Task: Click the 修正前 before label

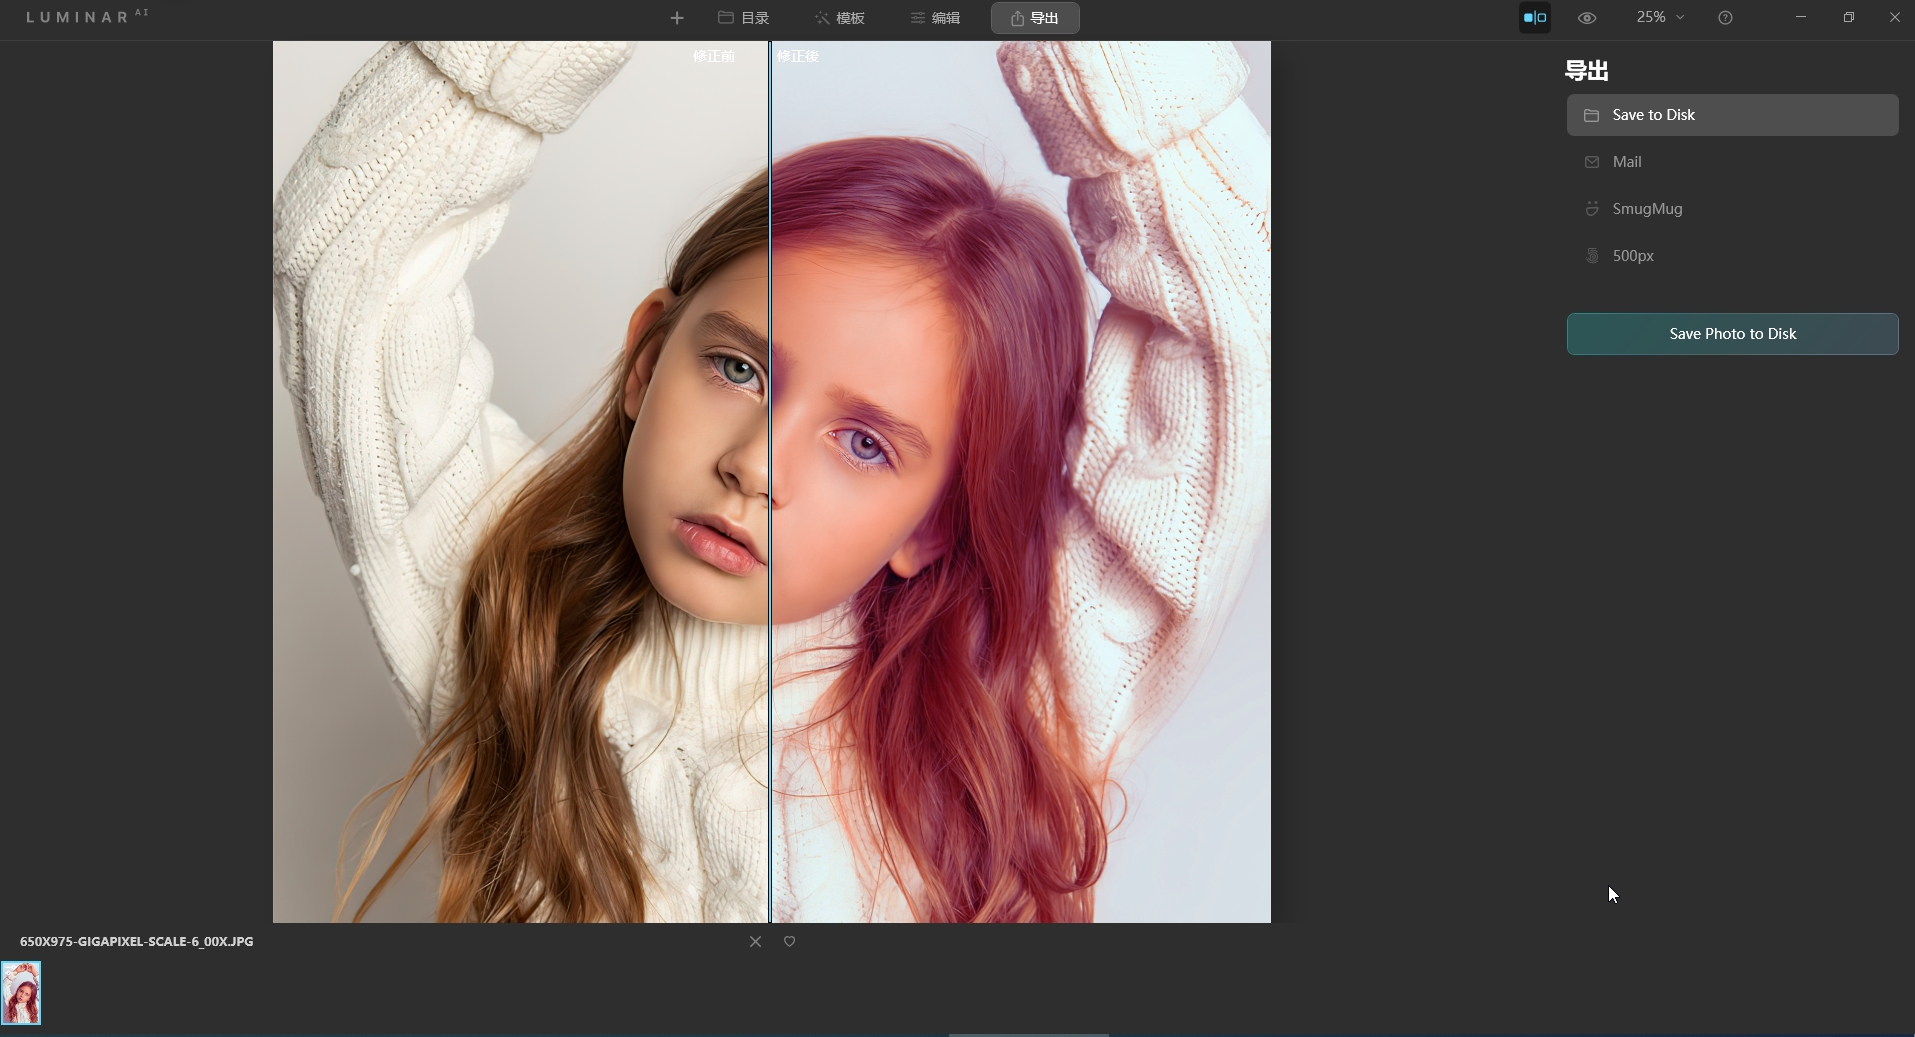Action: (x=714, y=56)
